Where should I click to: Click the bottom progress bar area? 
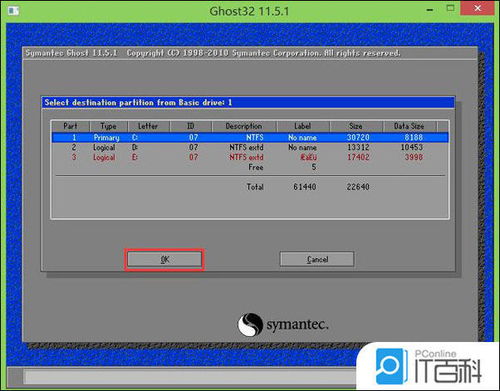[190, 377]
